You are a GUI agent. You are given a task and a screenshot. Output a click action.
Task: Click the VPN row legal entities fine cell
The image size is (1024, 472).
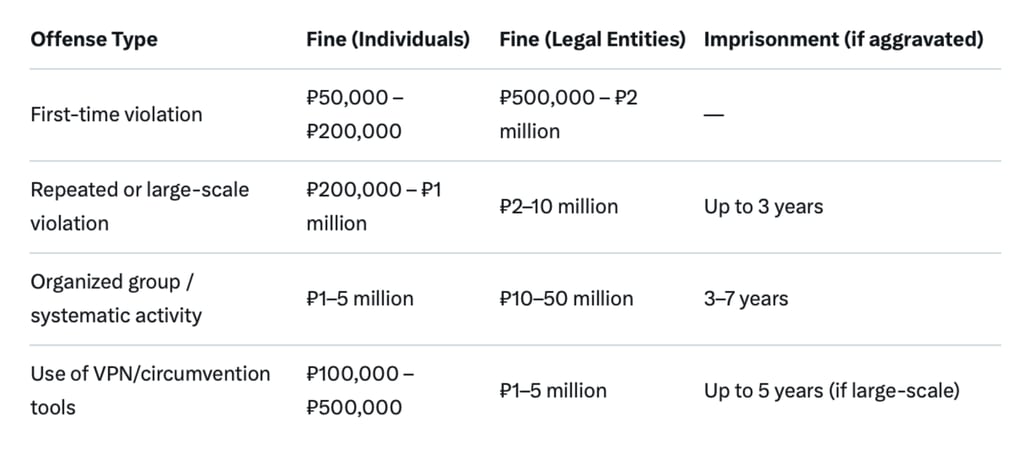click(x=553, y=390)
